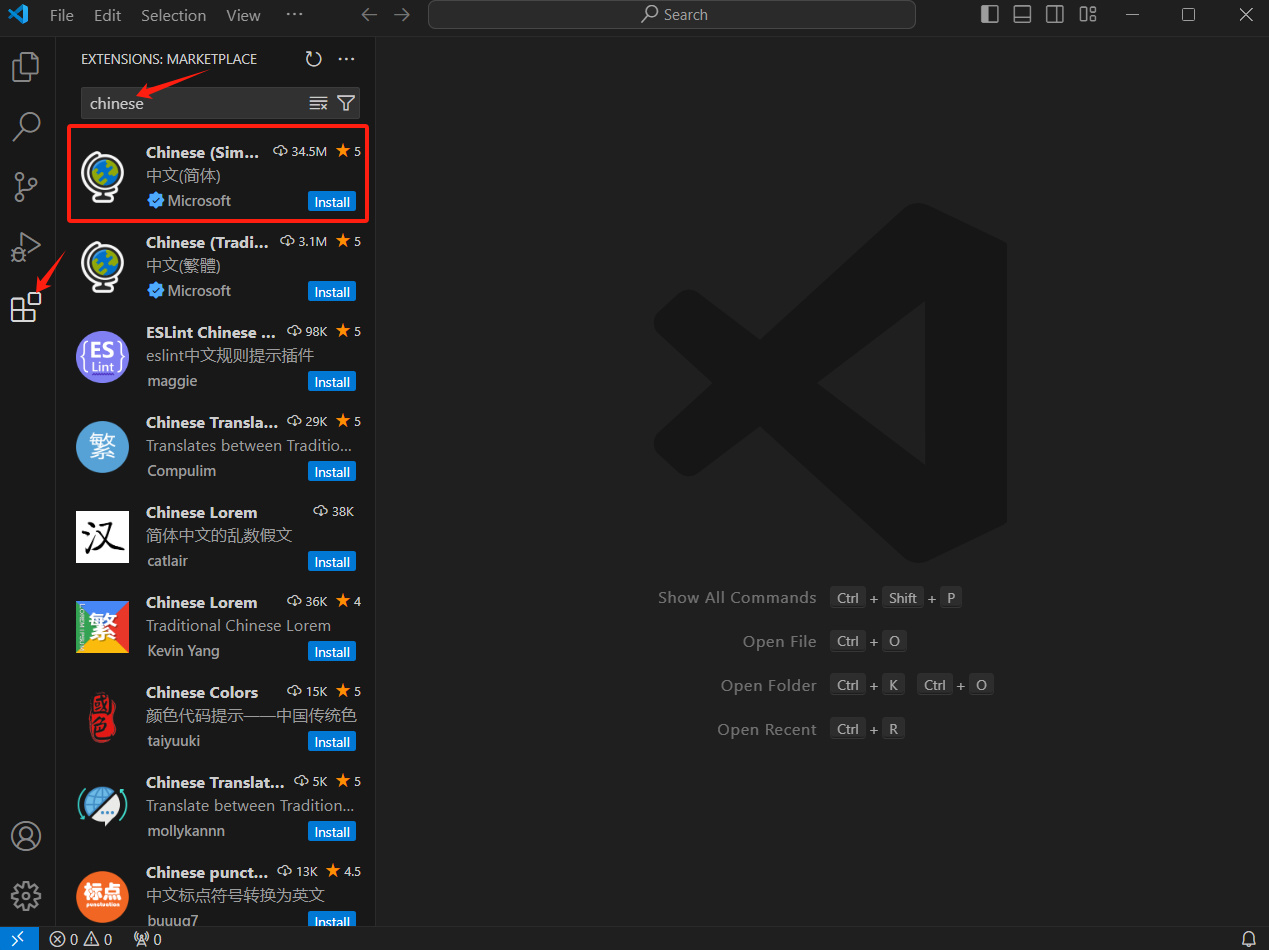Viewport: 1269px width, 950px height.
Task: Open the Kevin Yang colorful 繁 icon
Action: tap(102, 627)
